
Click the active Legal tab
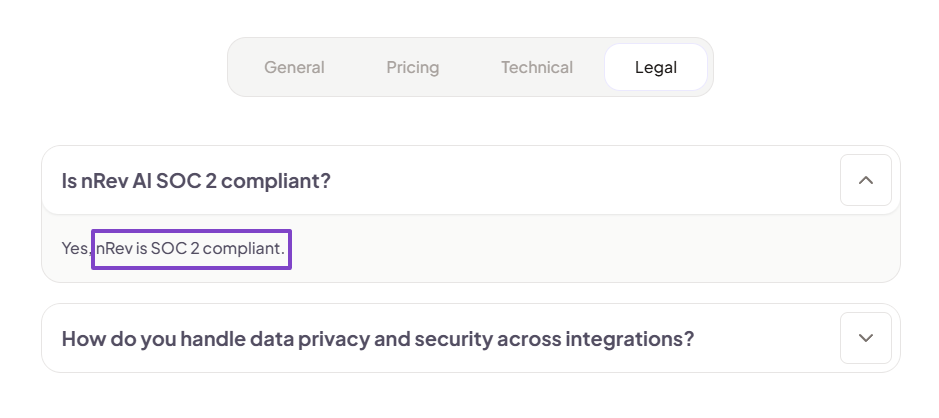coord(656,68)
